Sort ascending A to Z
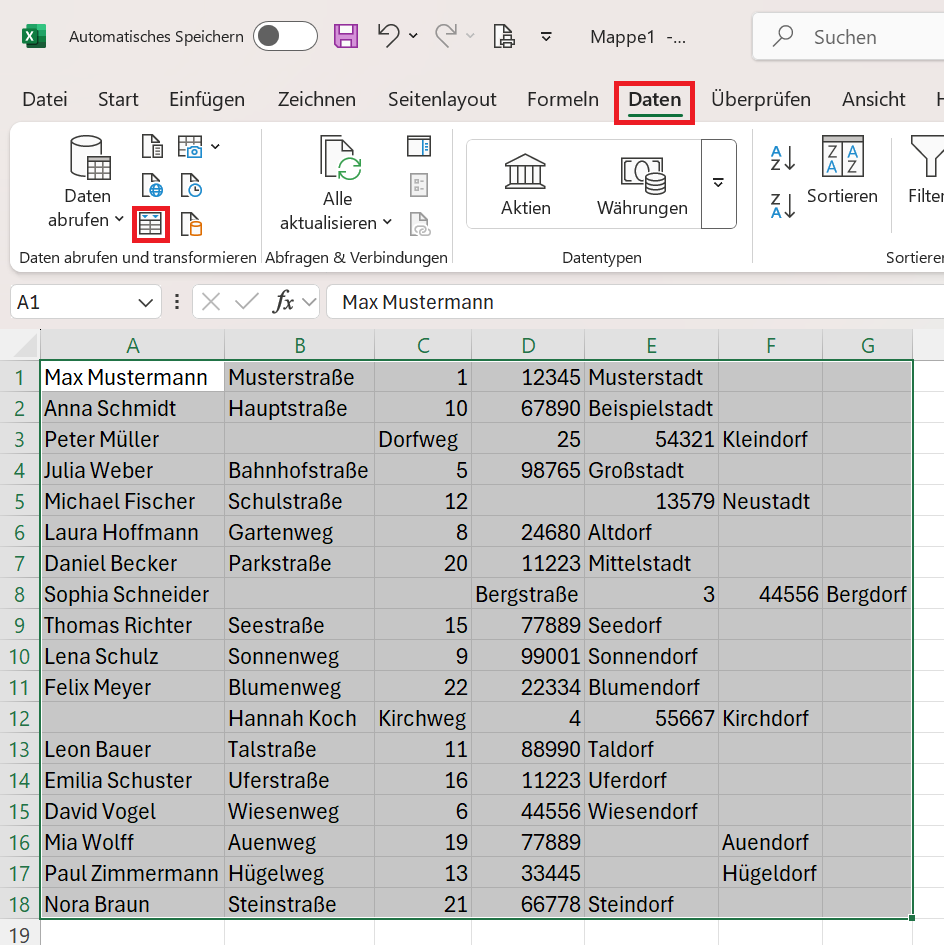The width and height of the screenshot is (944, 945). pyautogui.click(x=782, y=158)
